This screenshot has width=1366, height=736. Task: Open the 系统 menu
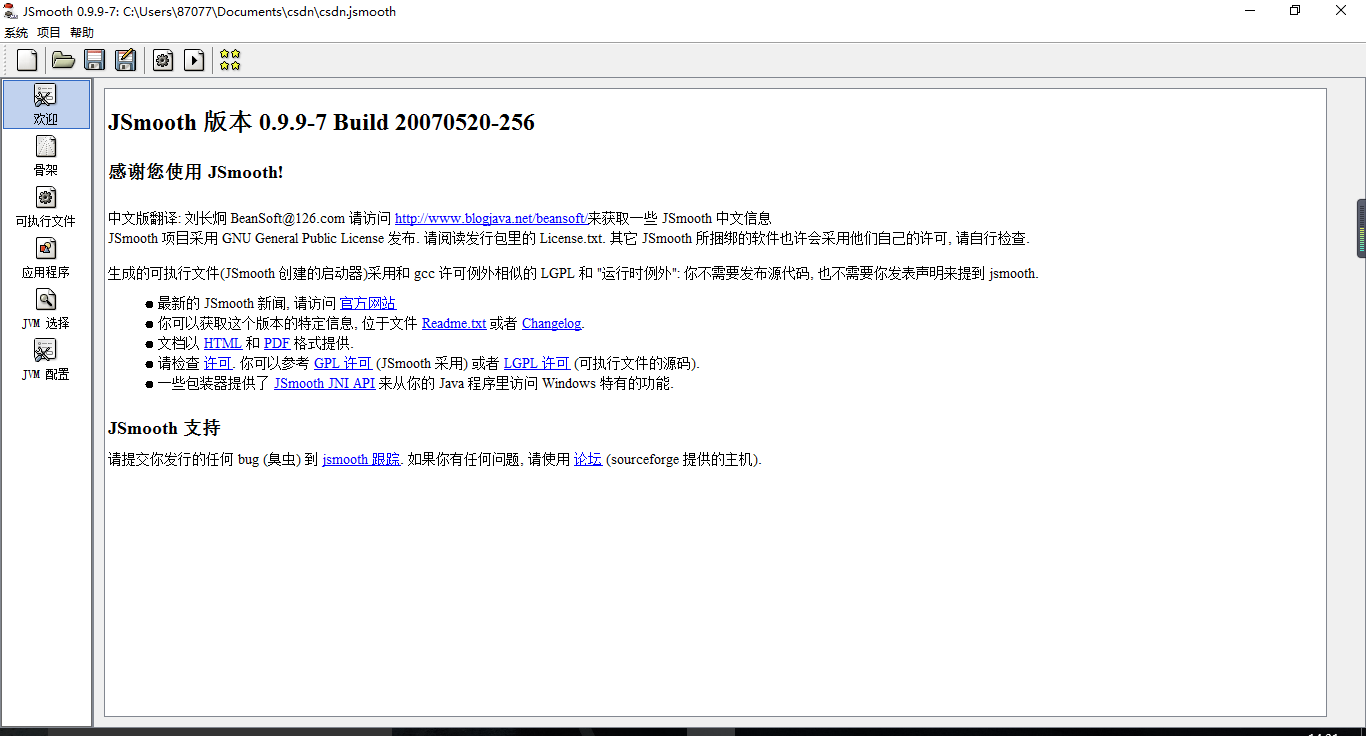pos(16,33)
